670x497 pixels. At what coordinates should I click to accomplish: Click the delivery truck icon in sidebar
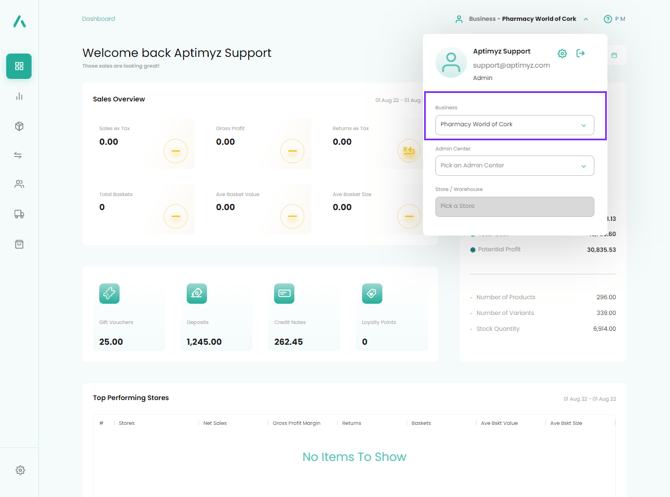[x=19, y=214]
